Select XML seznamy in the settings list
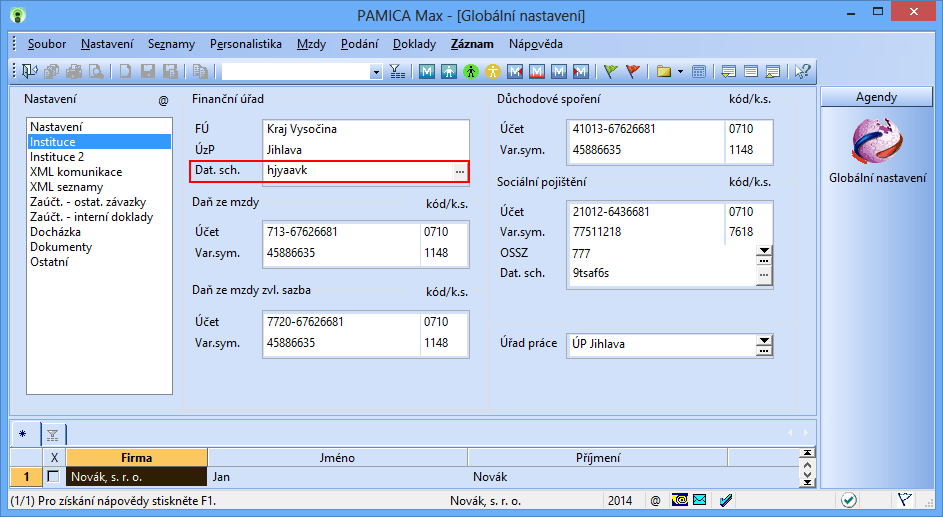Viewport: 943px width, 517px height. [x=99, y=187]
